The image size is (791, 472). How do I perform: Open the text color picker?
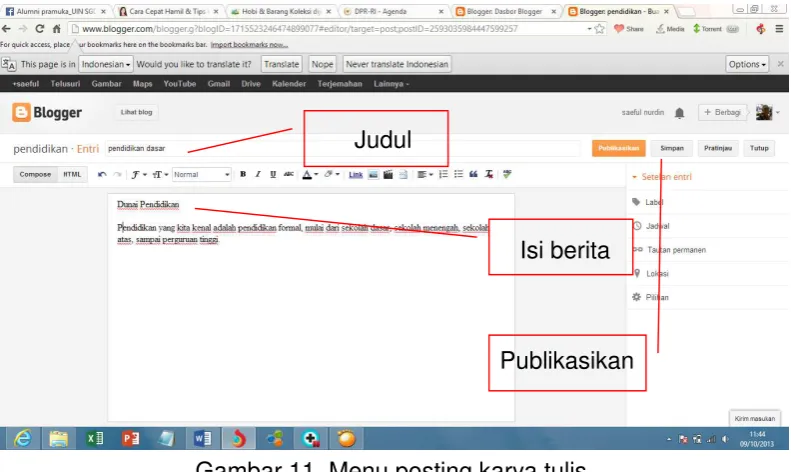[x=310, y=174]
